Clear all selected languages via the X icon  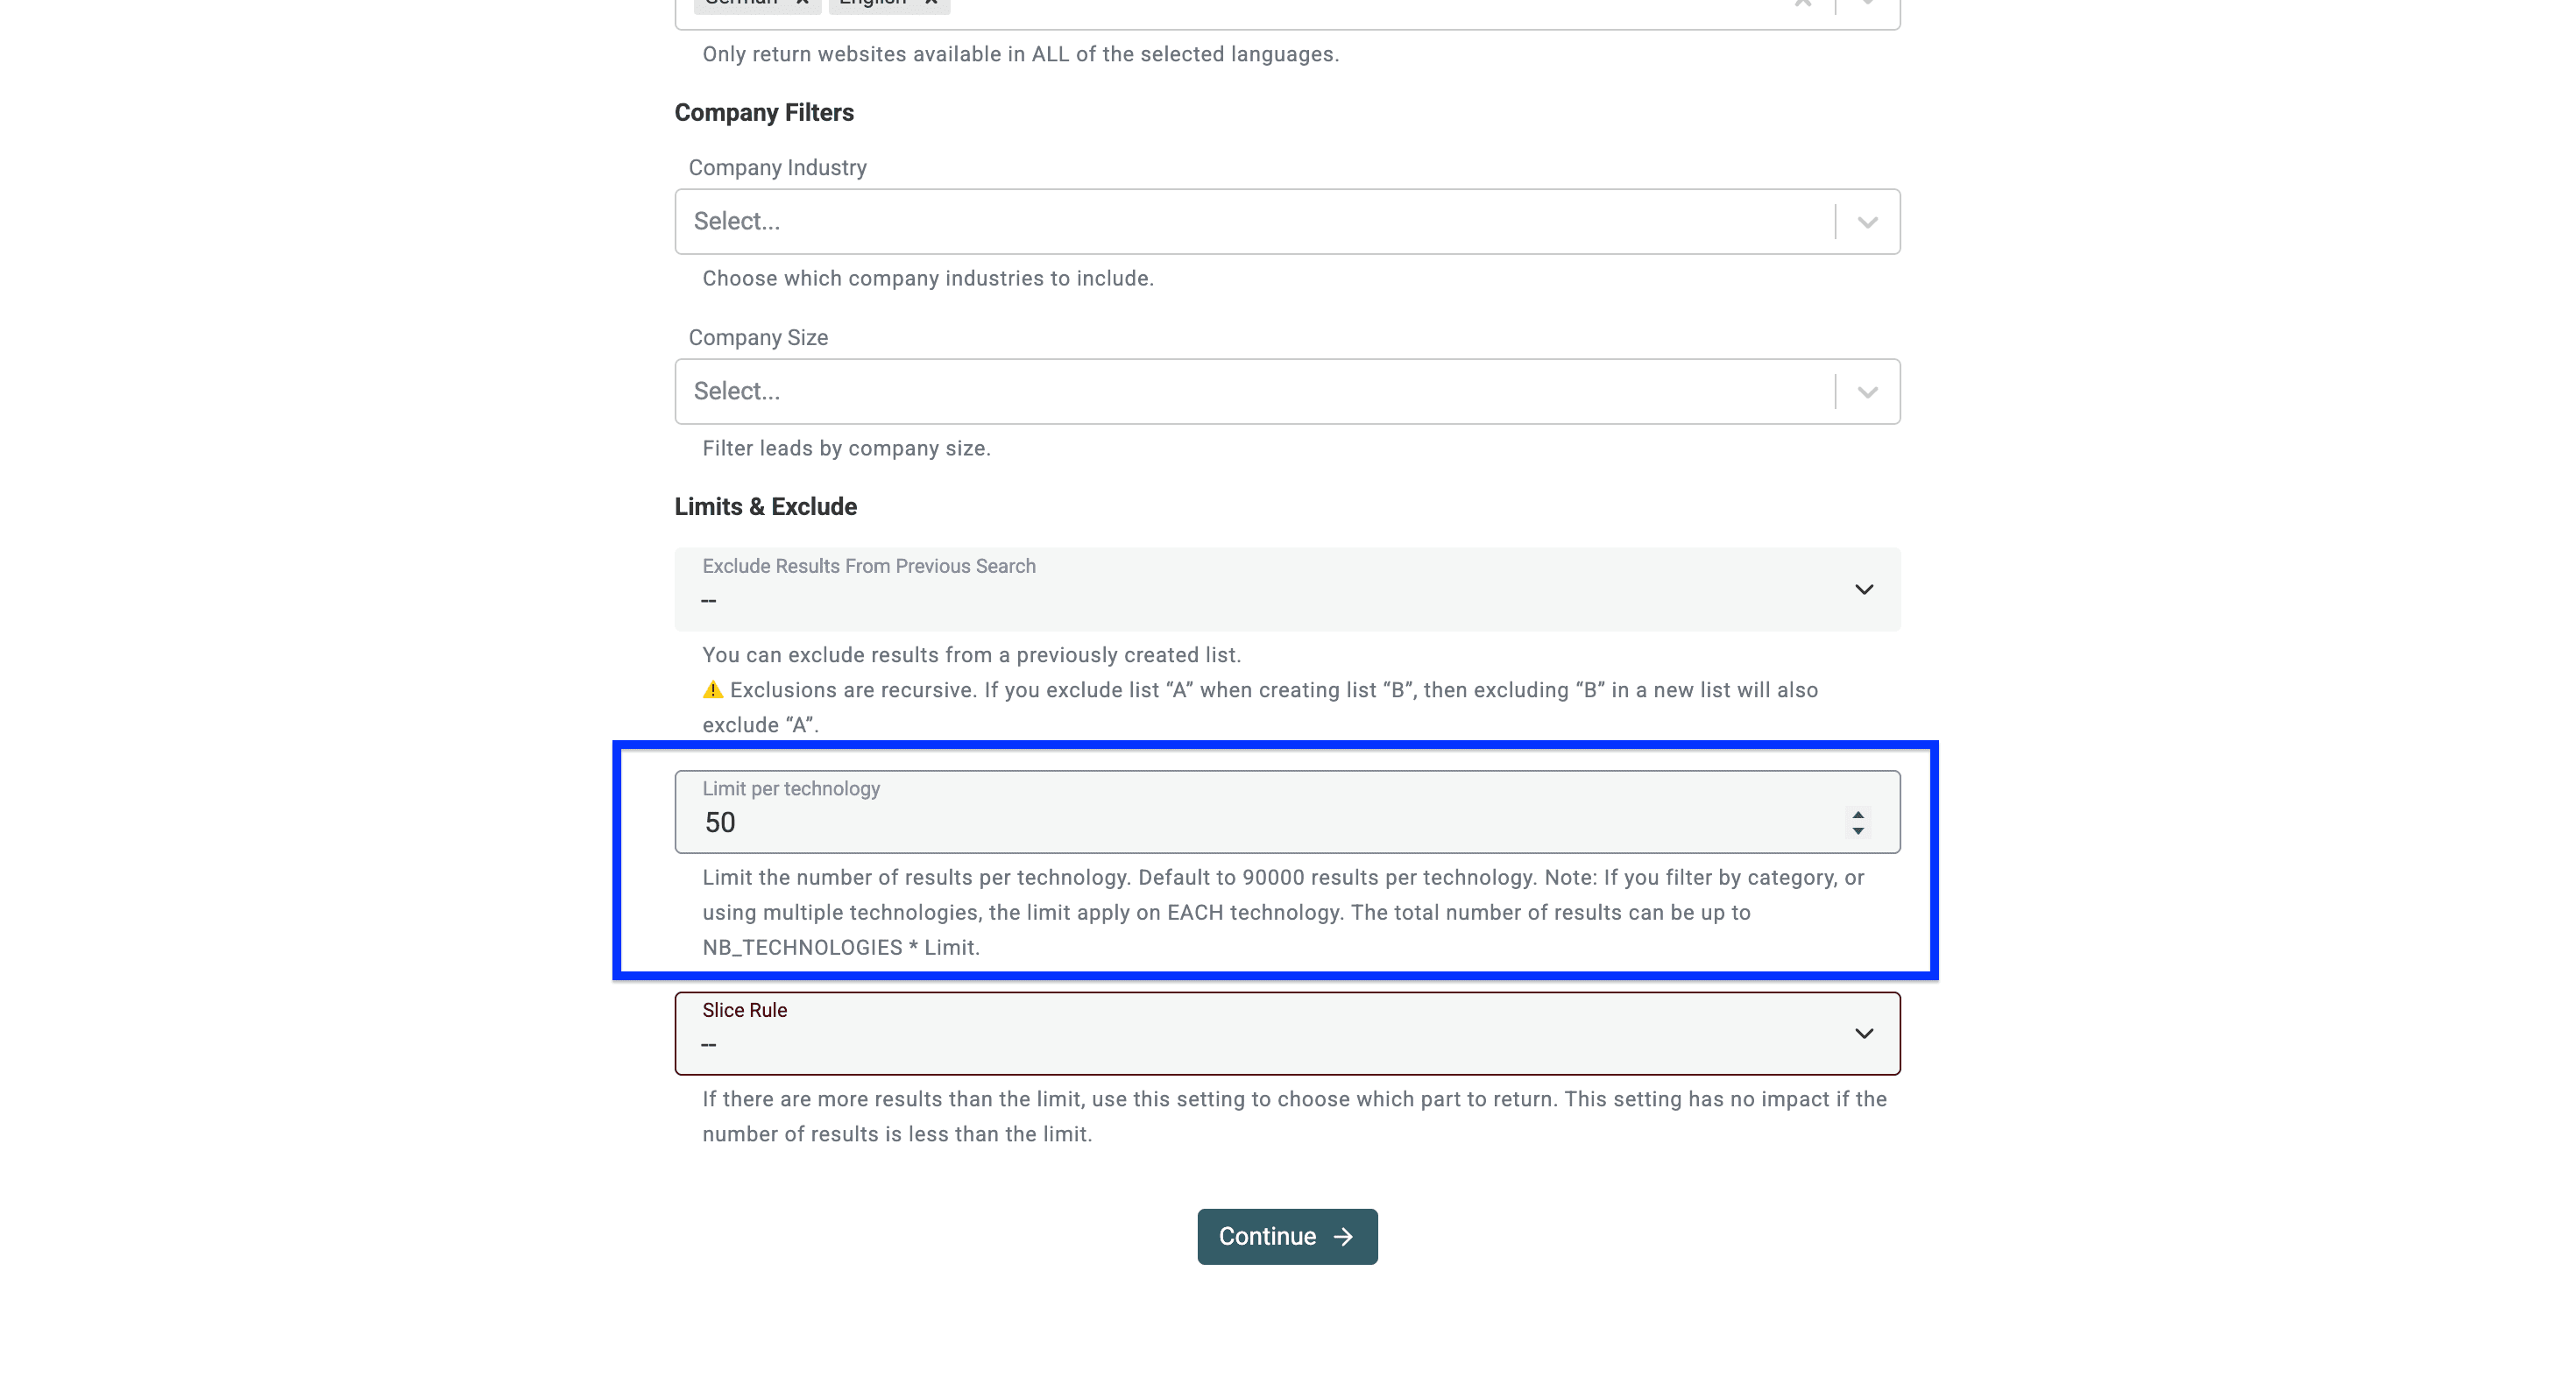(x=1803, y=5)
